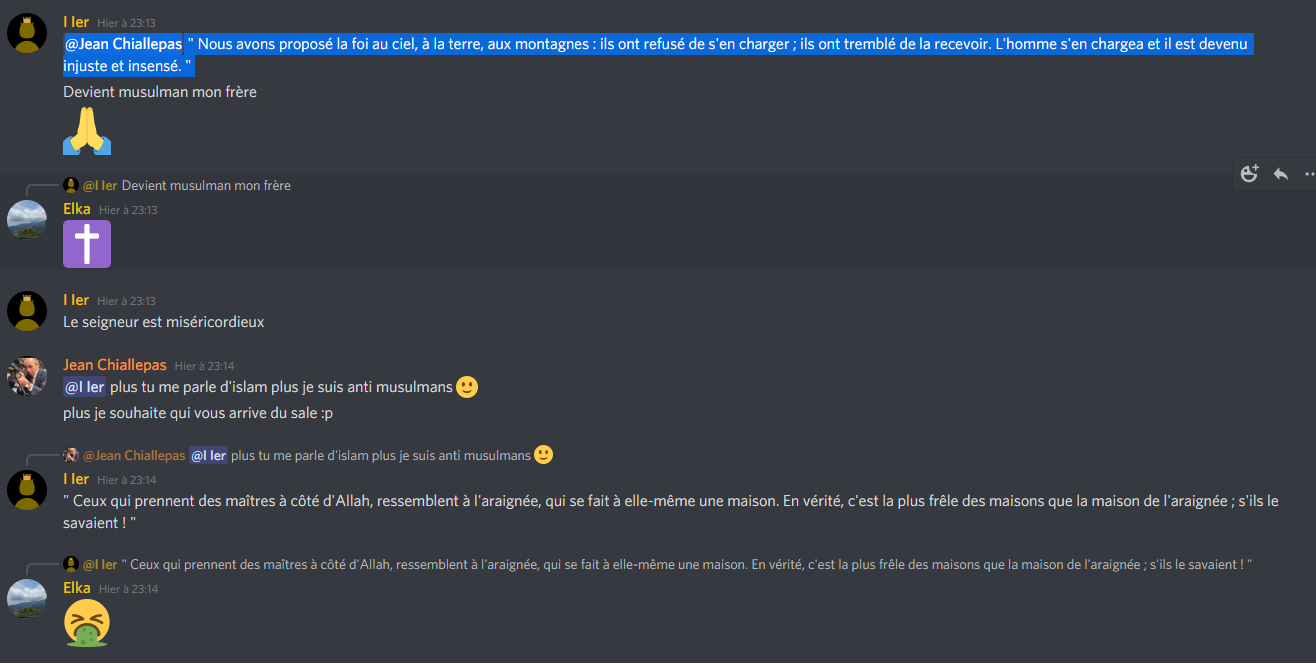Click the @I Ier mention in Jean's message
Viewport: 1316px width, 664px height.
pos(85,387)
